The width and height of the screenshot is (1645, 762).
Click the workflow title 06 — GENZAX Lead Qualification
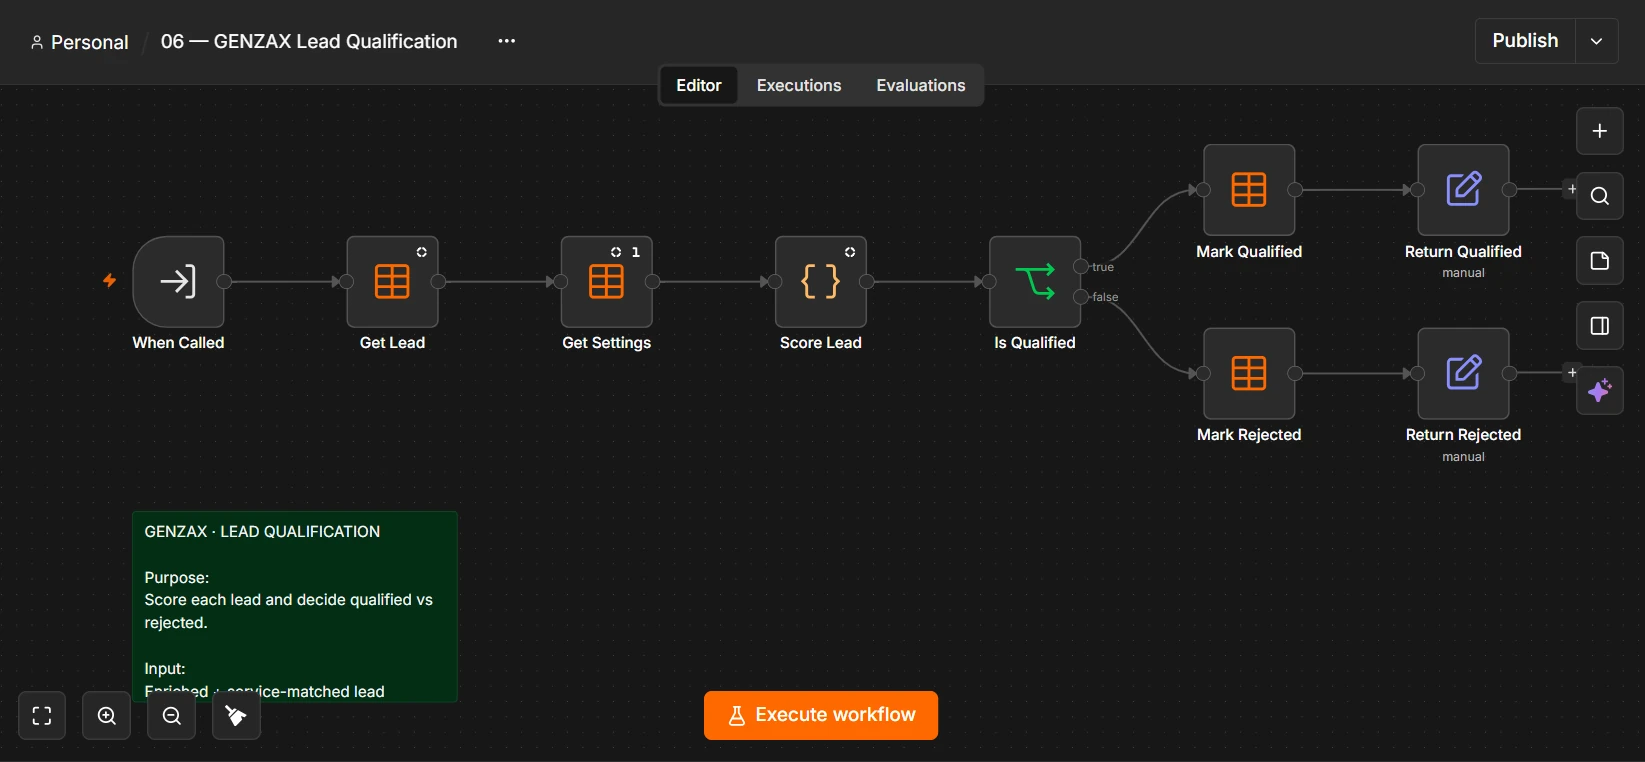tap(309, 41)
